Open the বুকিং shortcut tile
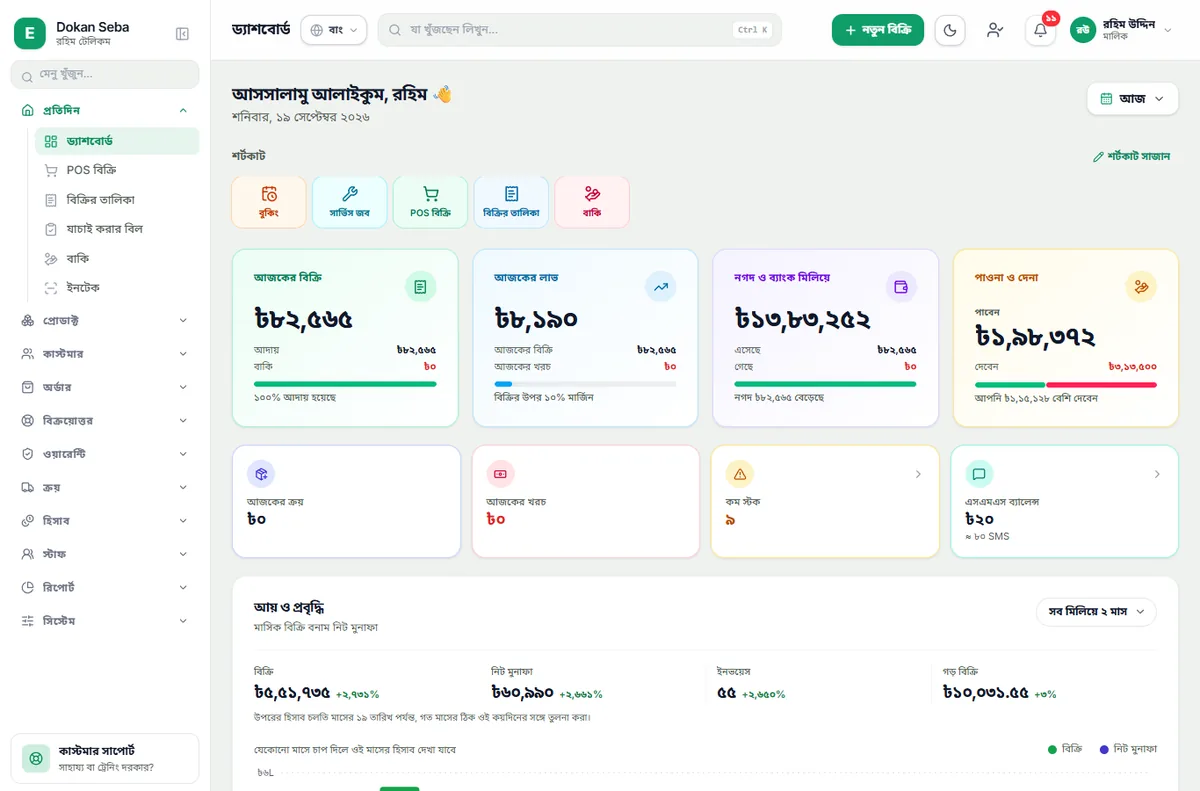The image size is (1200, 791). coord(269,202)
